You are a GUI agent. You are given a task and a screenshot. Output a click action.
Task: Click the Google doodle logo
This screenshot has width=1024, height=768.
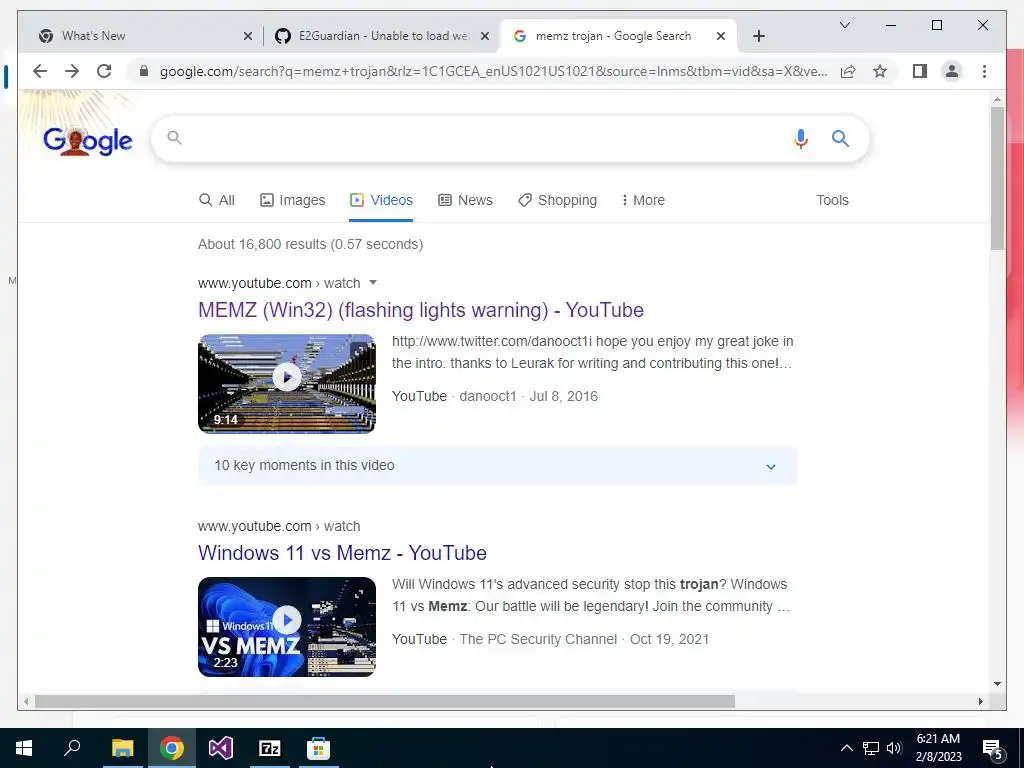(88, 140)
